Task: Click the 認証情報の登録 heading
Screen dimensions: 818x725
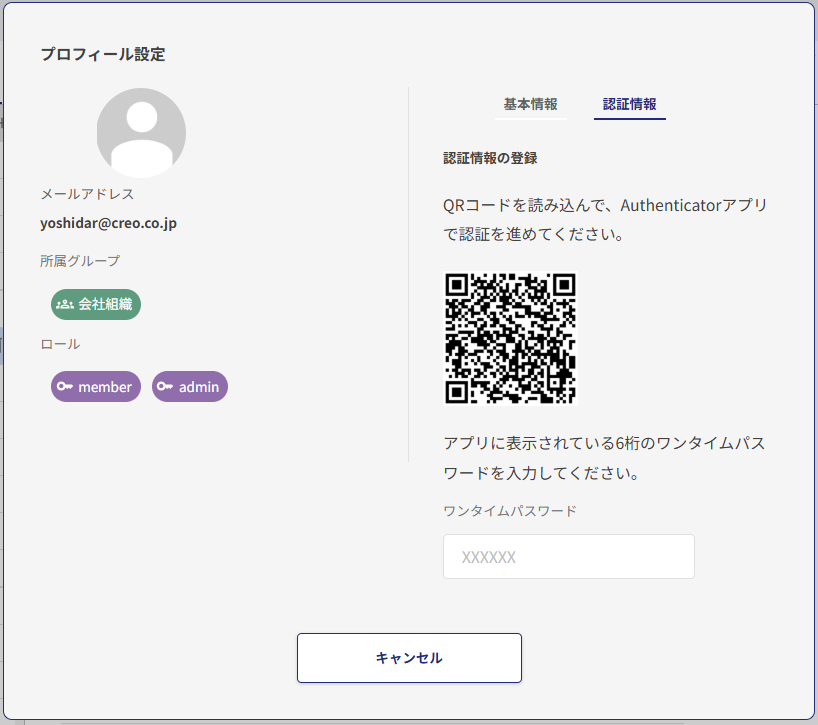Action: point(490,158)
